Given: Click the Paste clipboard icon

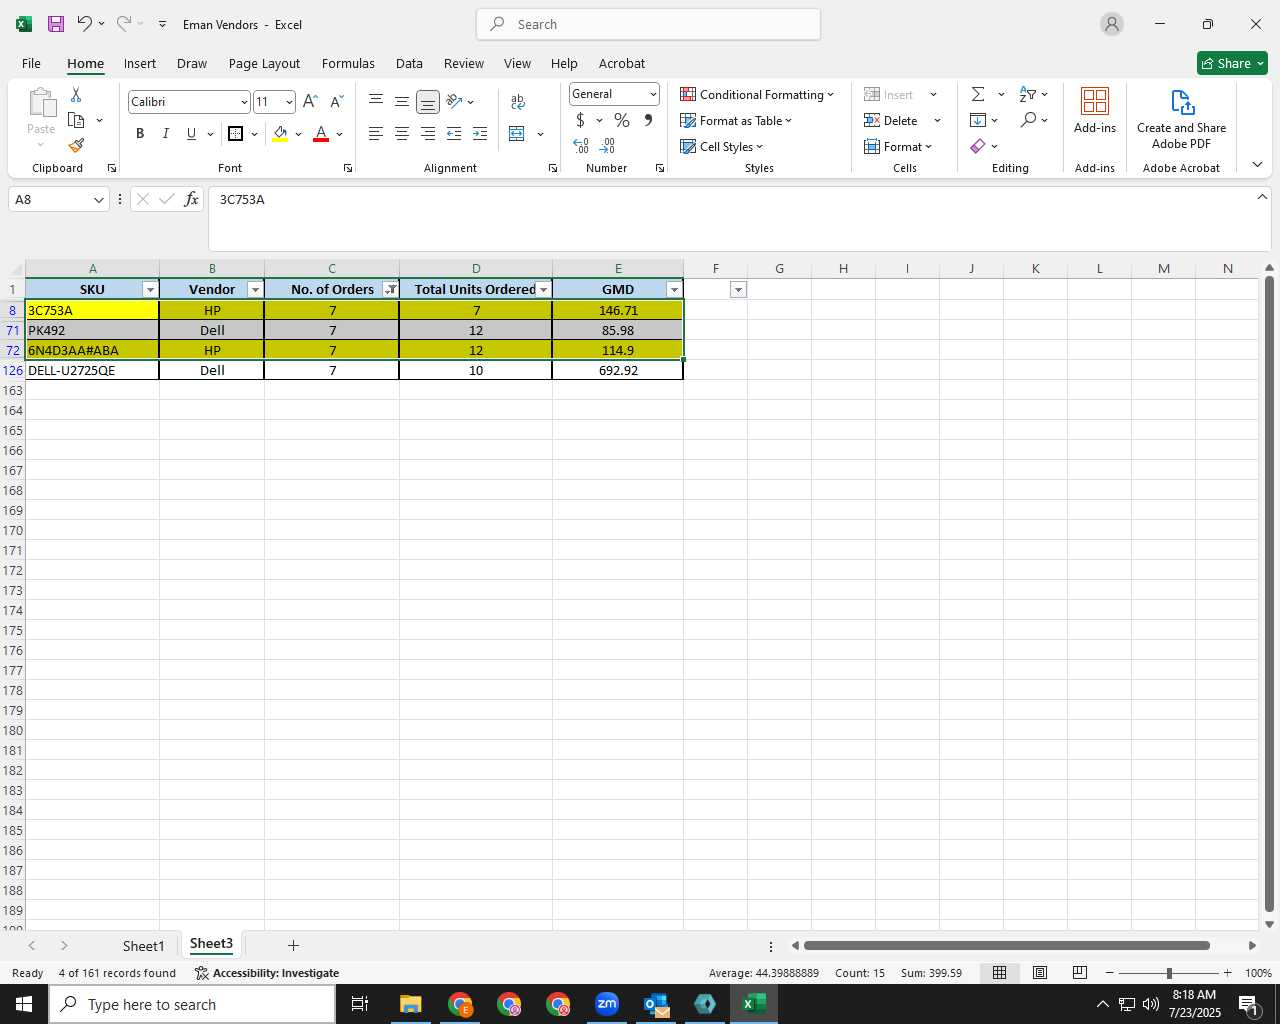Looking at the screenshot, I should coord(41,103).
